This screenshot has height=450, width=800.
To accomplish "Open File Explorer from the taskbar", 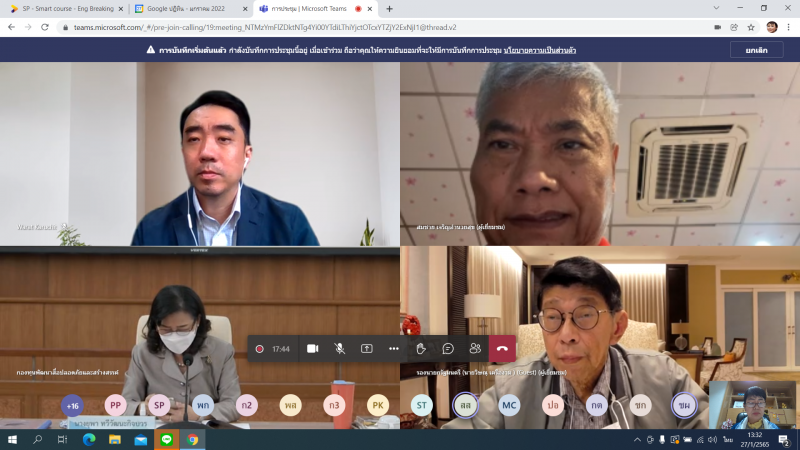I will click(x=115, y=440).
